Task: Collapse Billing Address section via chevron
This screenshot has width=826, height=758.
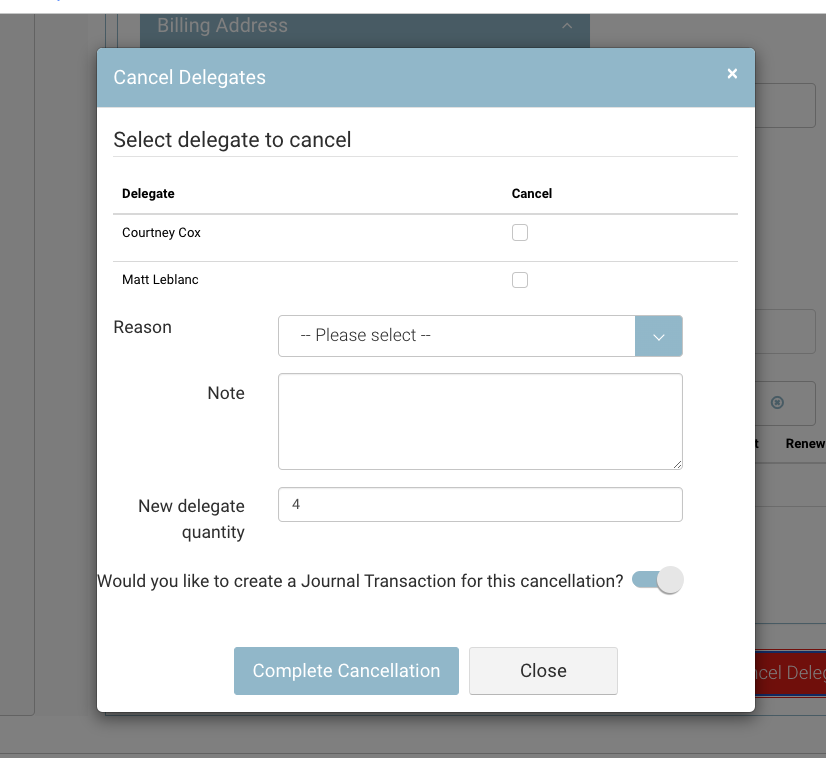Action: [x=567, y=26]
